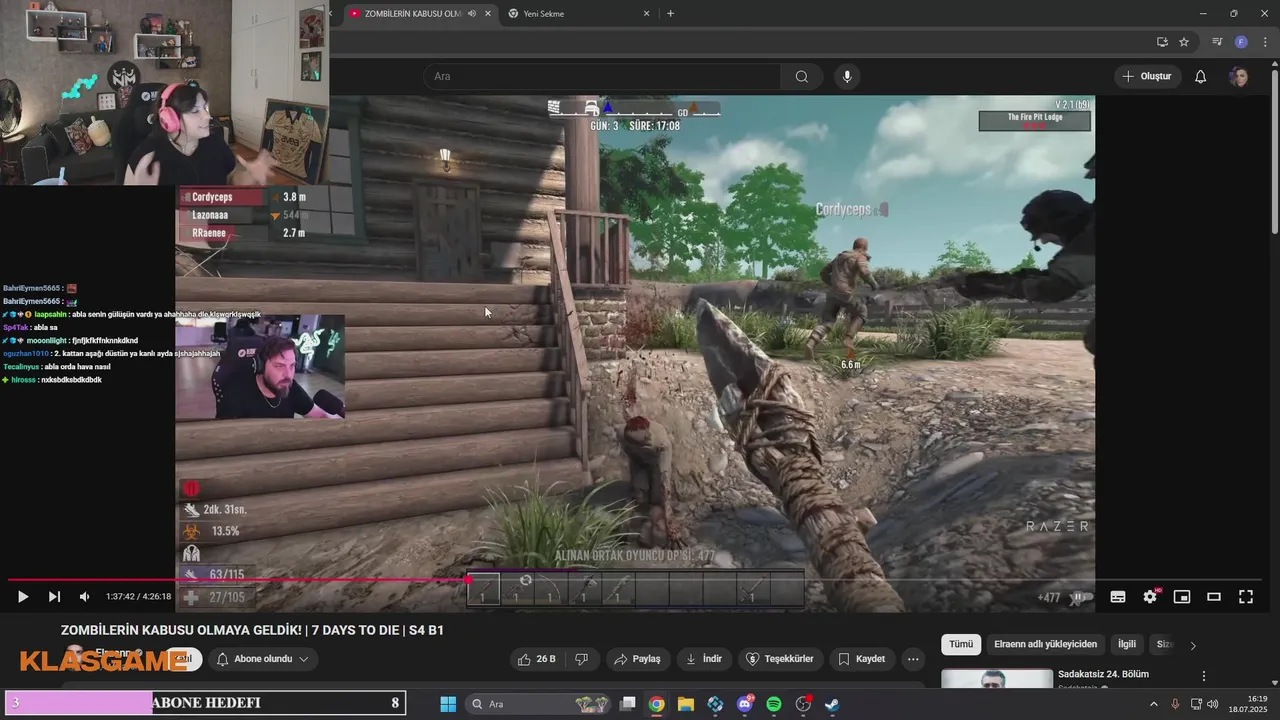This screenshot has width=1280, height=720.
Task: Start voice search with microphone
Action: (847, 76)
